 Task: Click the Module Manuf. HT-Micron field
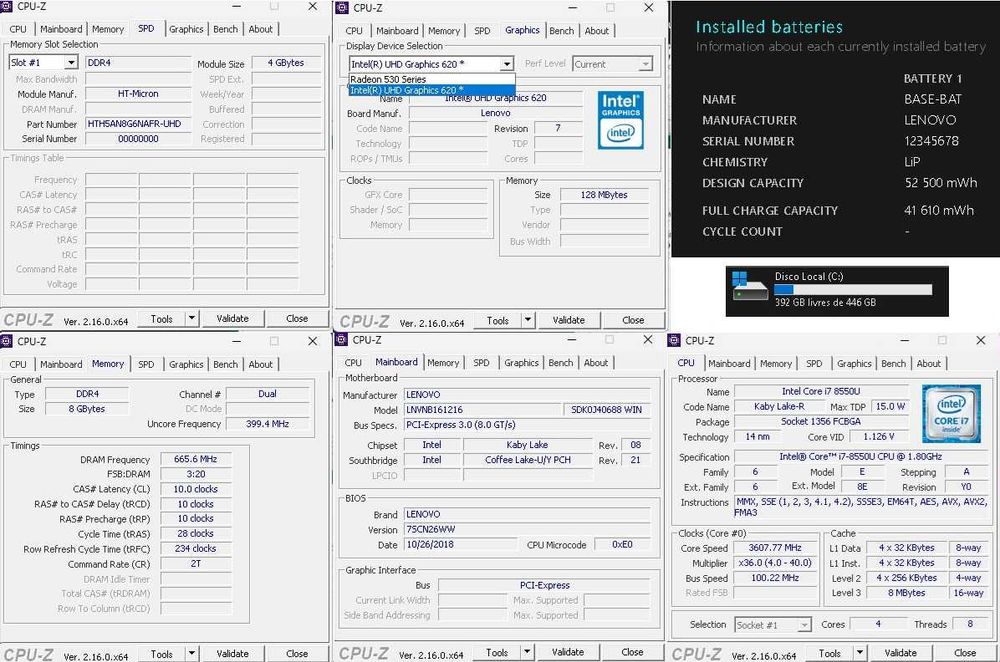pyautogui.click(x=138, y=93)
